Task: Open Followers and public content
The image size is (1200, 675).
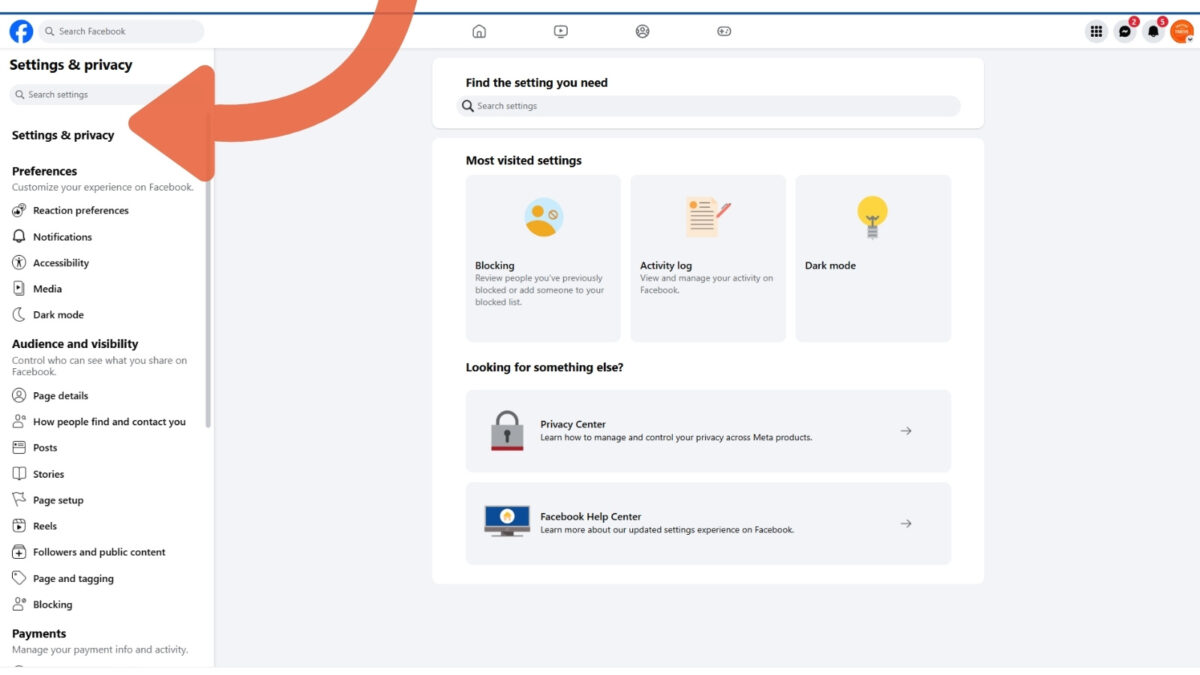Action: tap(99, 552)
